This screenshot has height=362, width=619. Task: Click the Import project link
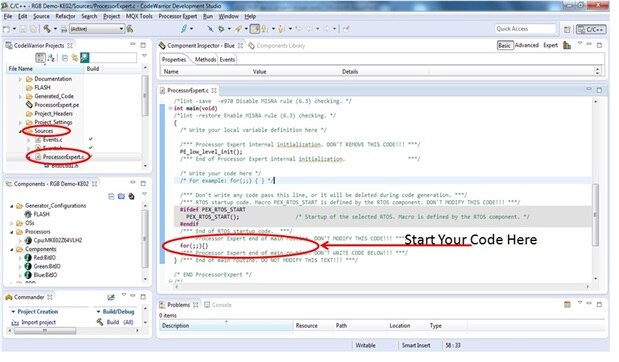tap(34, 323)
